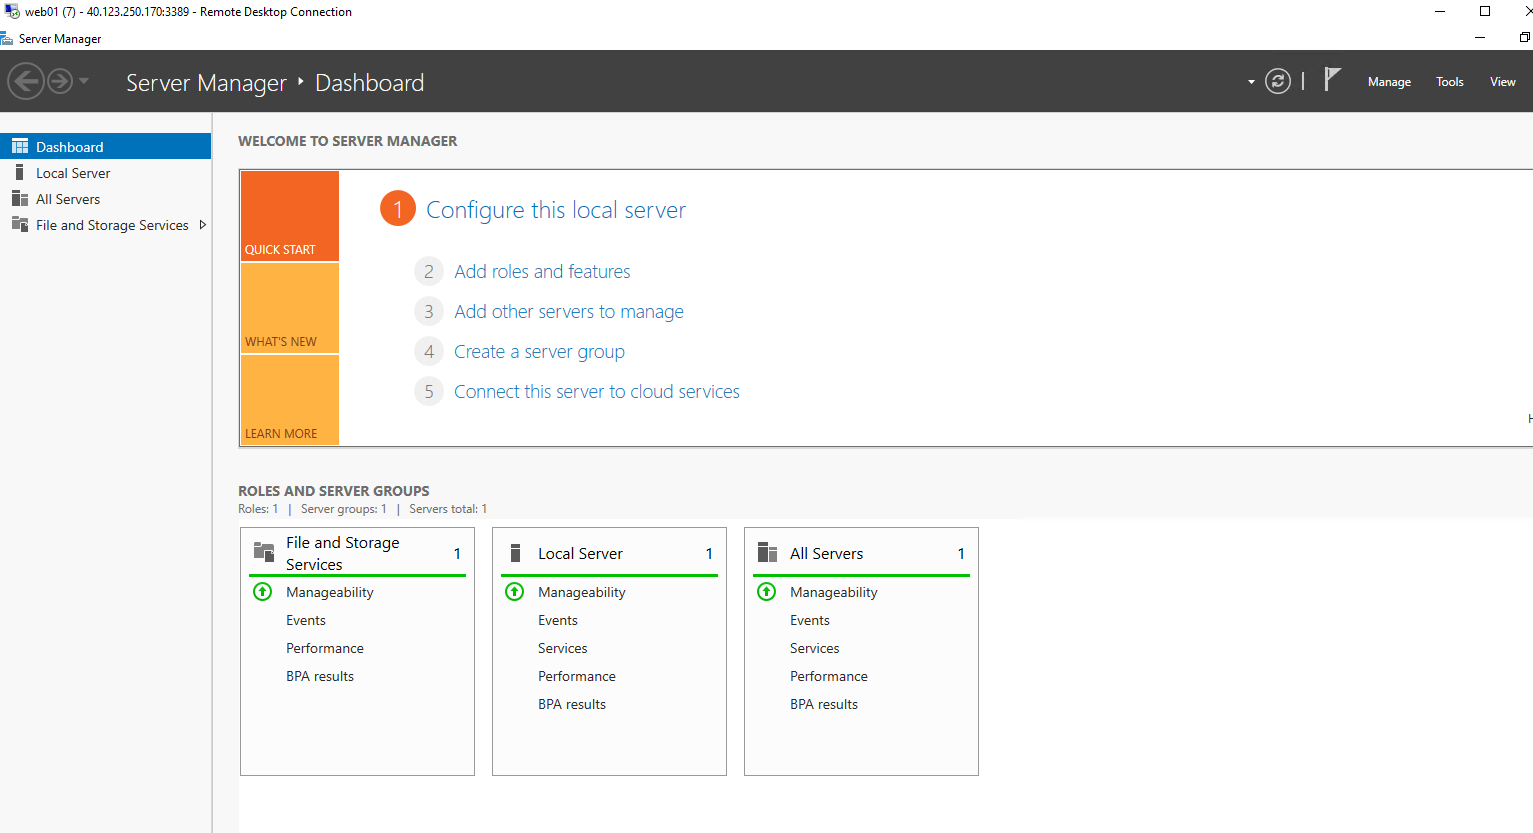Open Performance in Local Server tile
Image resolution: width=1533 pixels, height=833 pixels.
[577, 676]
